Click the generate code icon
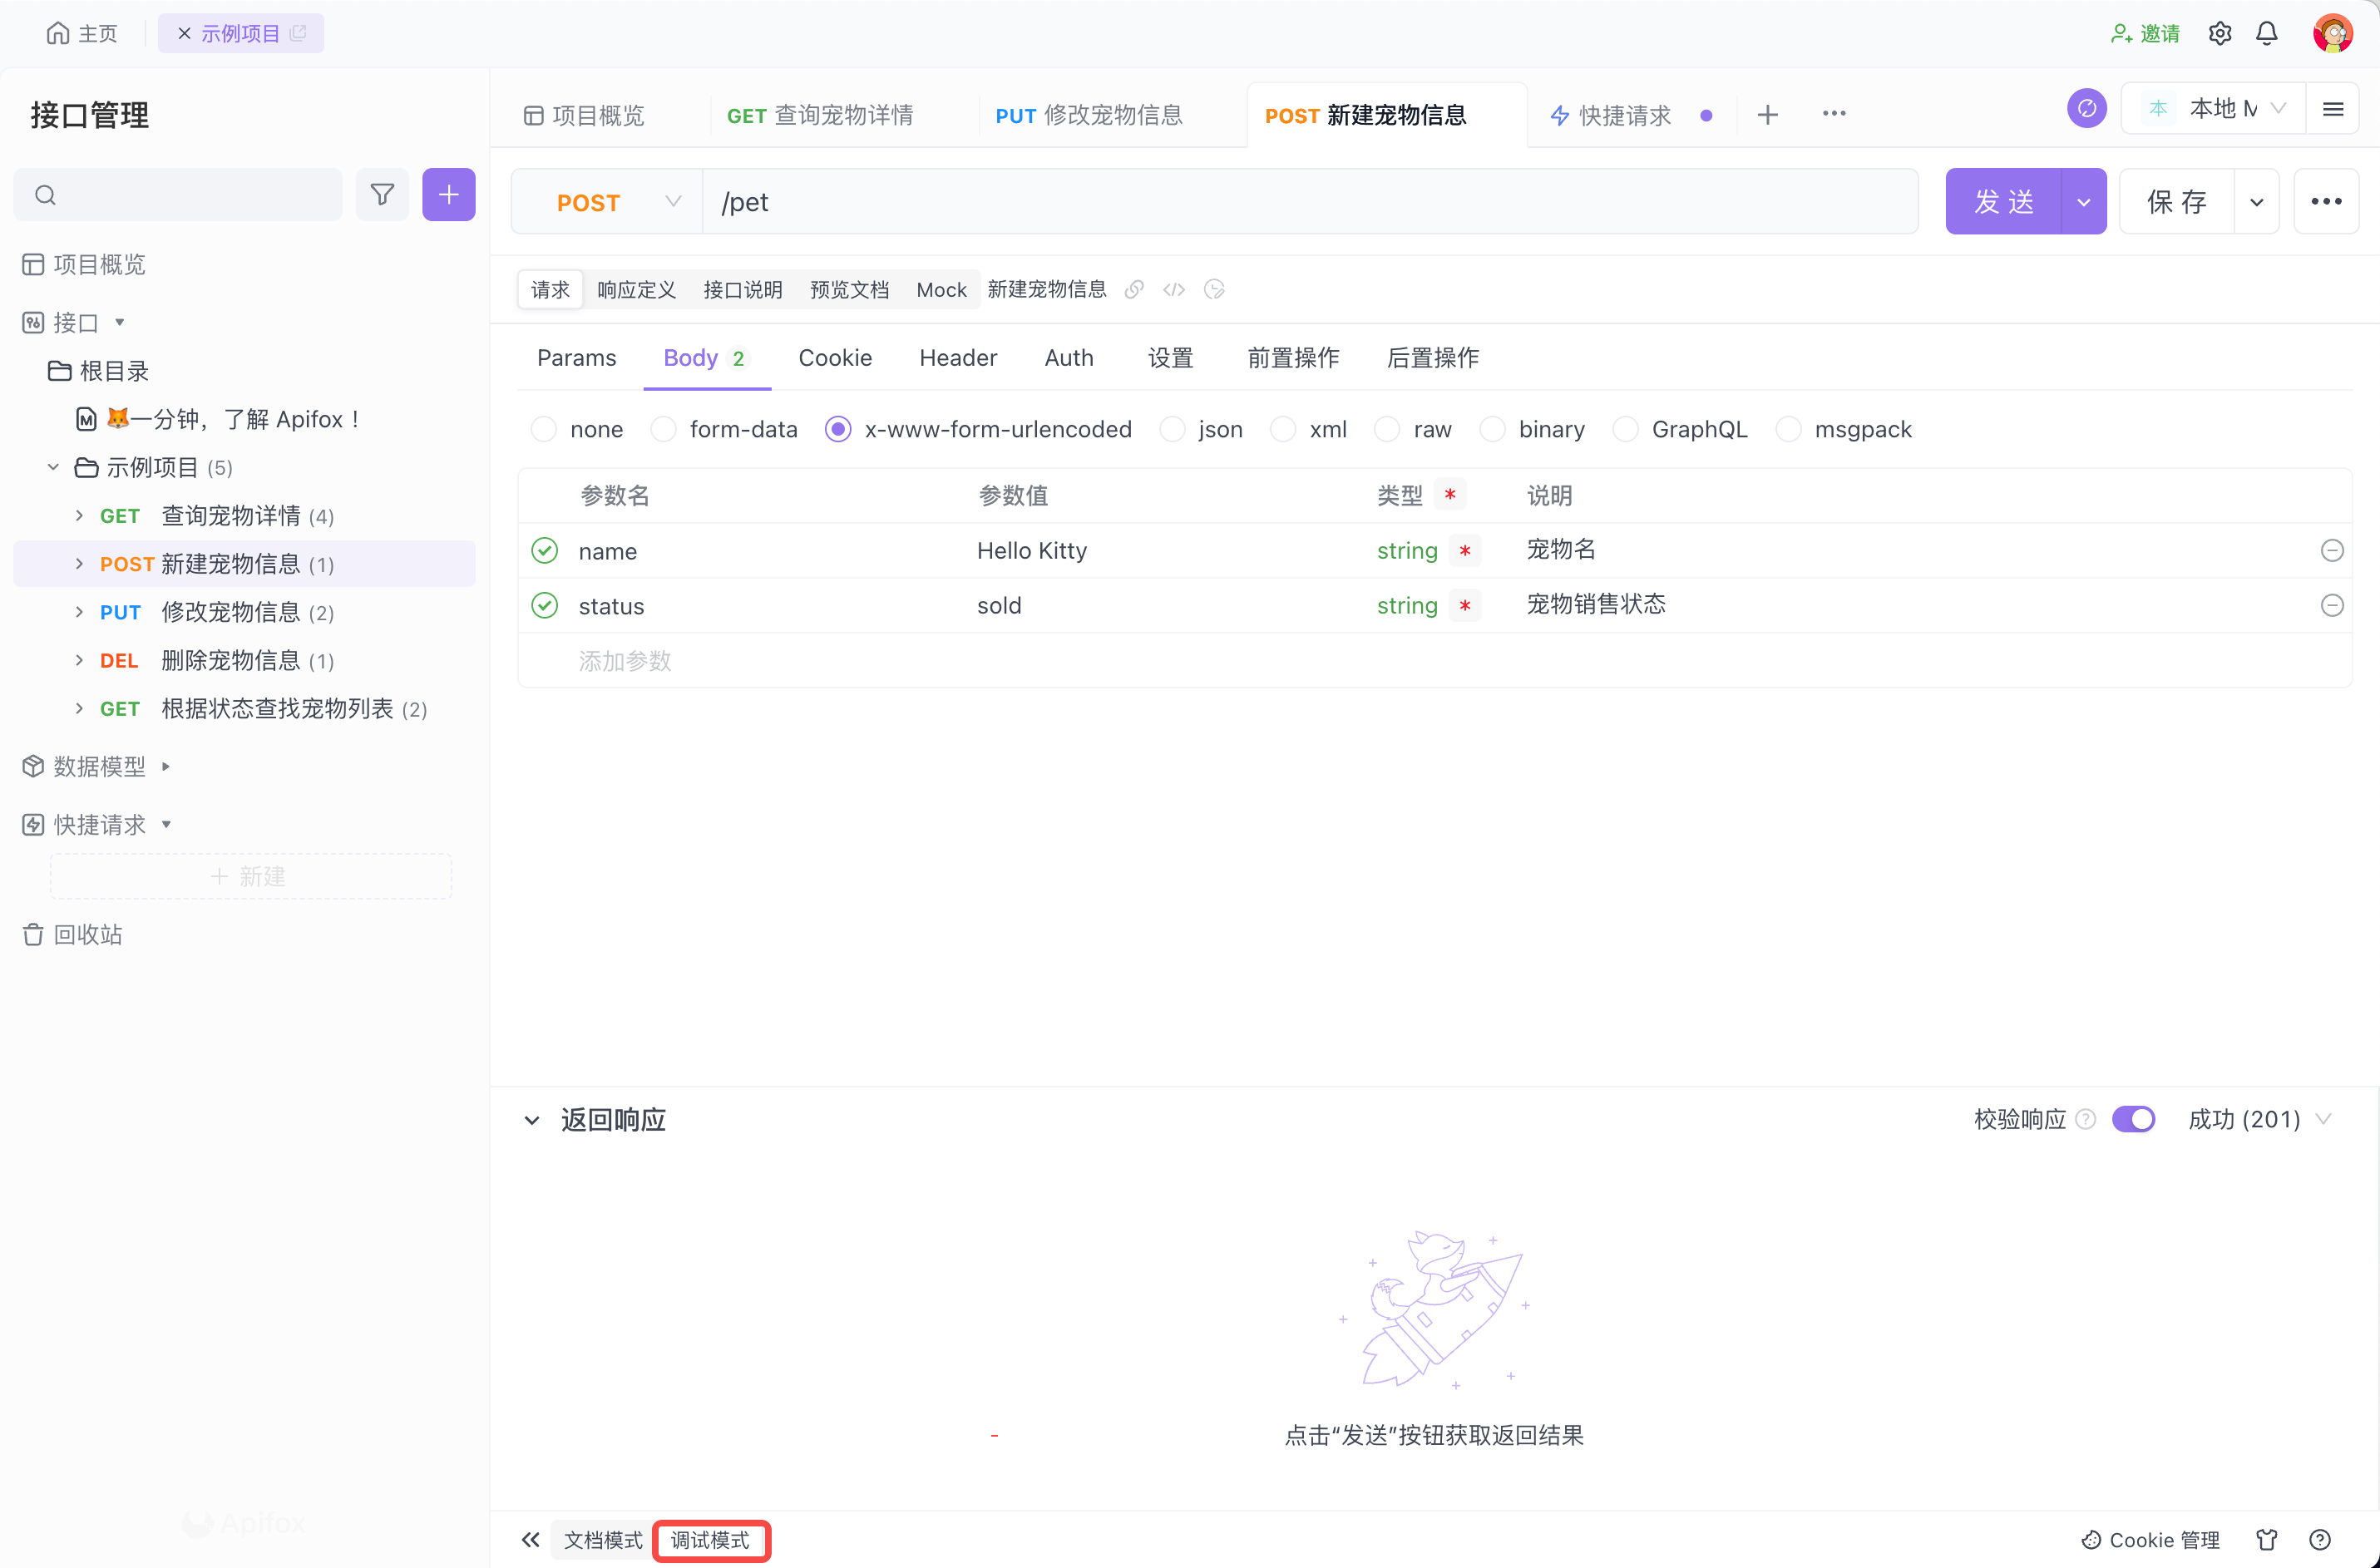 pos(1174,290)
